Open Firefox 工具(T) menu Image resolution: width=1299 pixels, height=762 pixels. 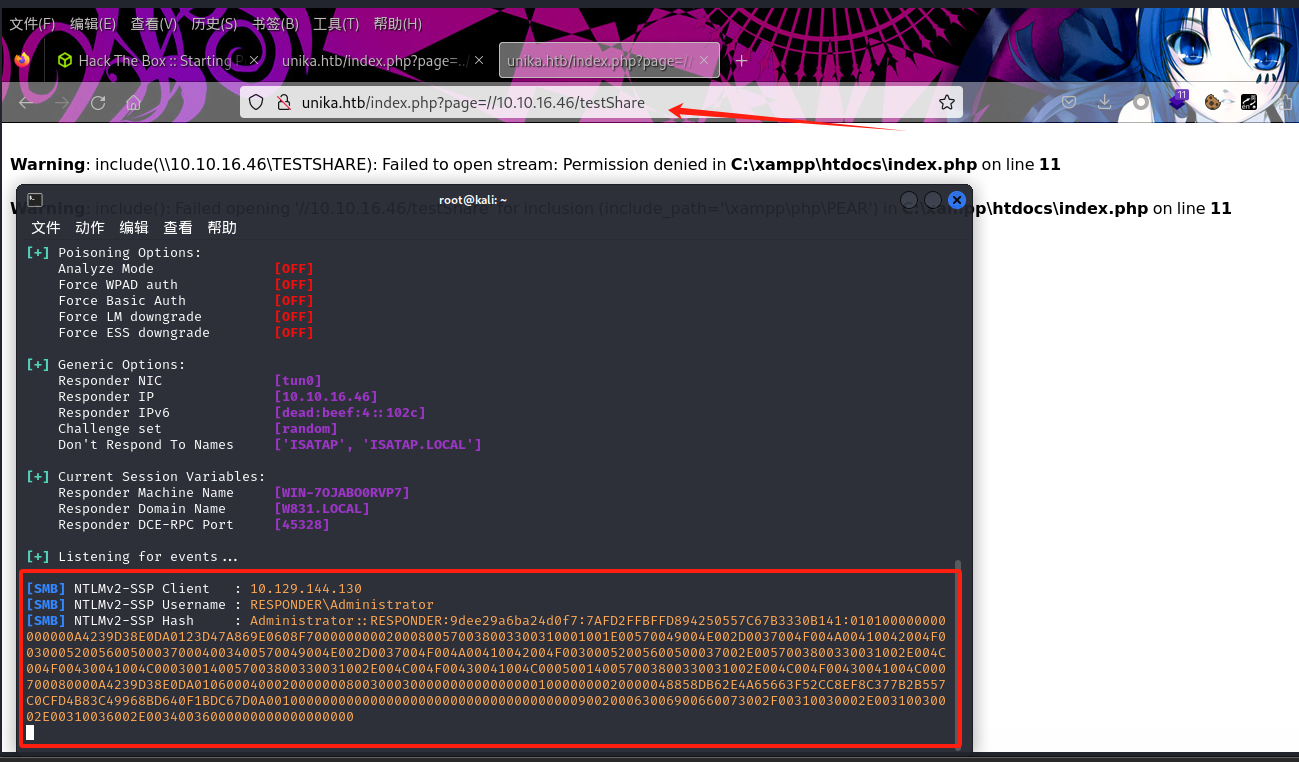[x=336, y=23]
